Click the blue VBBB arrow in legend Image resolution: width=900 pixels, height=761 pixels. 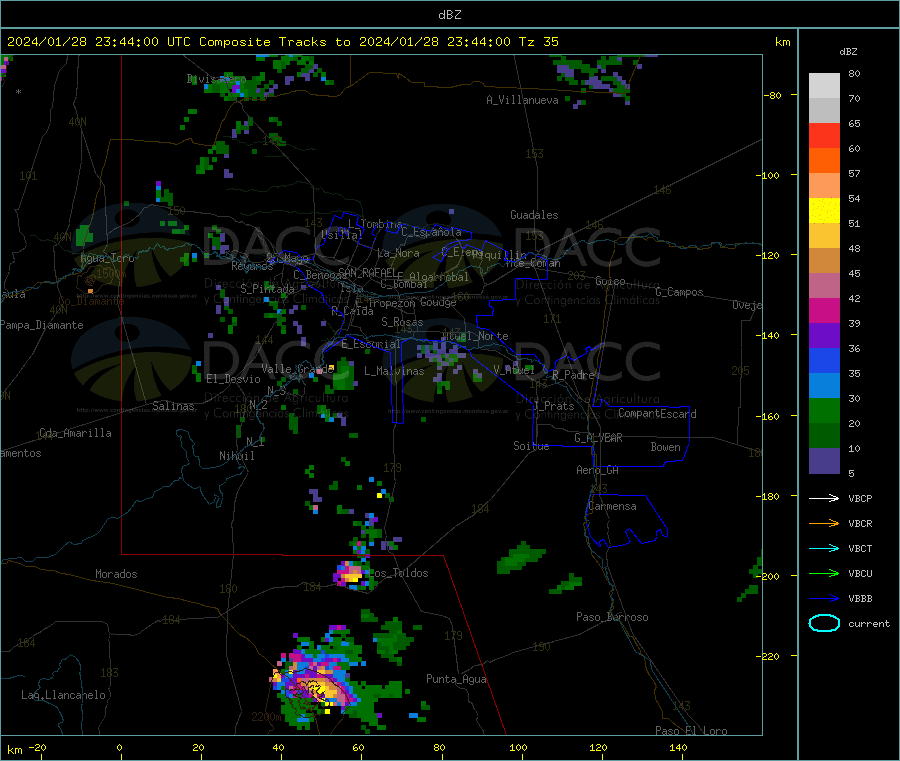[x=824, y=599]
